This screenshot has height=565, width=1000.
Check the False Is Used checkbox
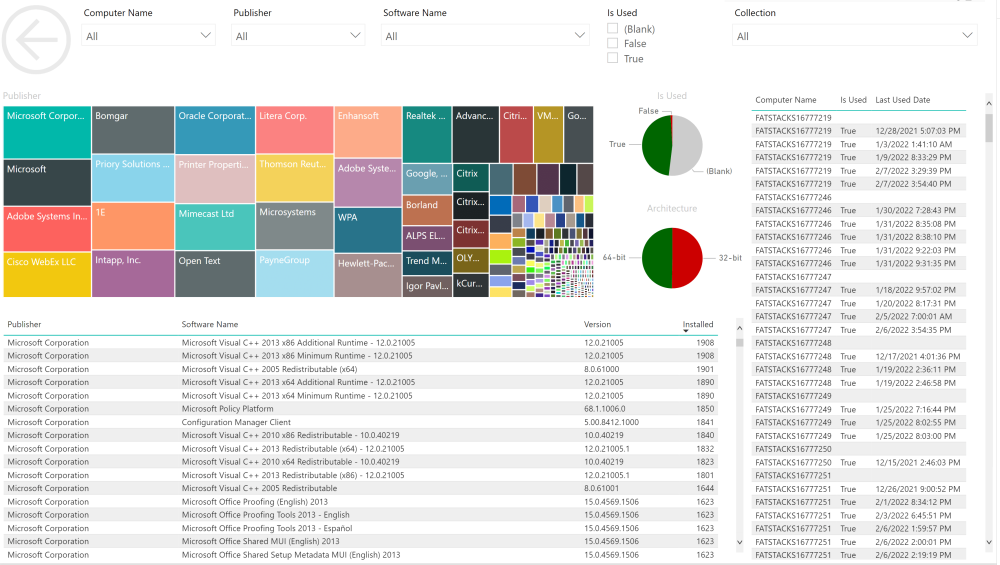pos(613,43)
